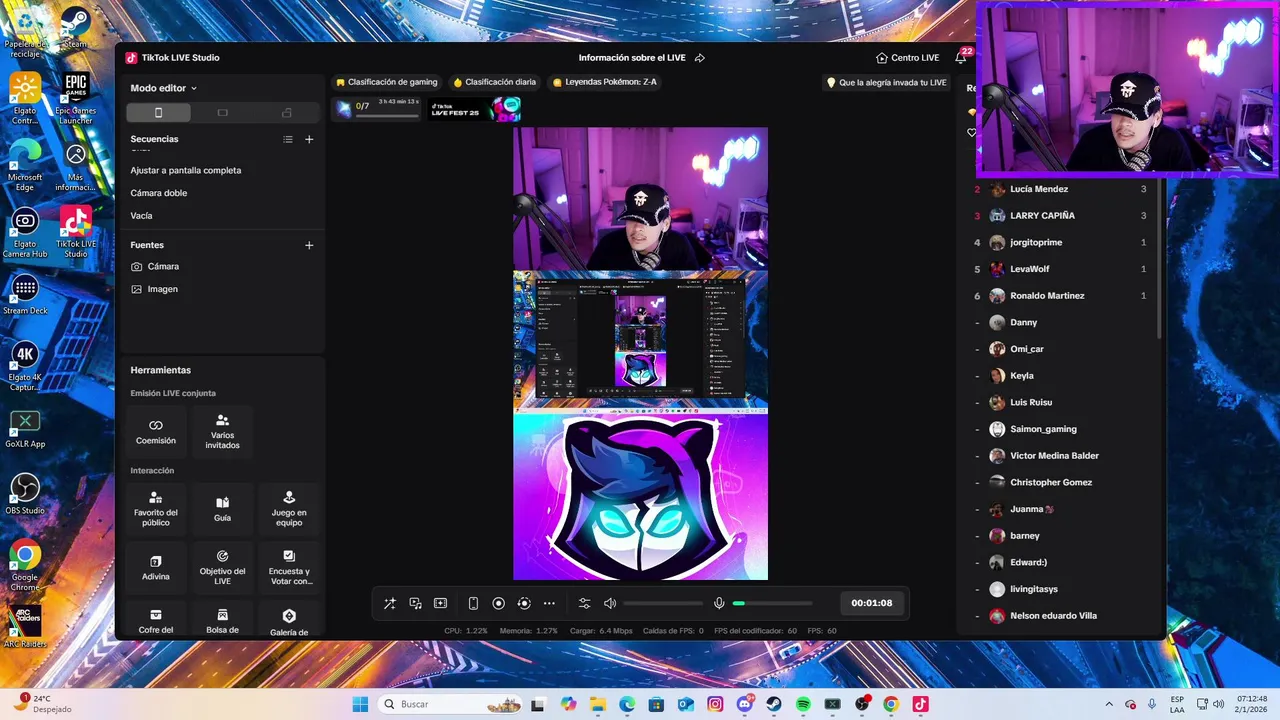Viewport: 1280px width, 720px height.
Task: Open Spotify from the taskbar
Action: (x=803, y=704)
